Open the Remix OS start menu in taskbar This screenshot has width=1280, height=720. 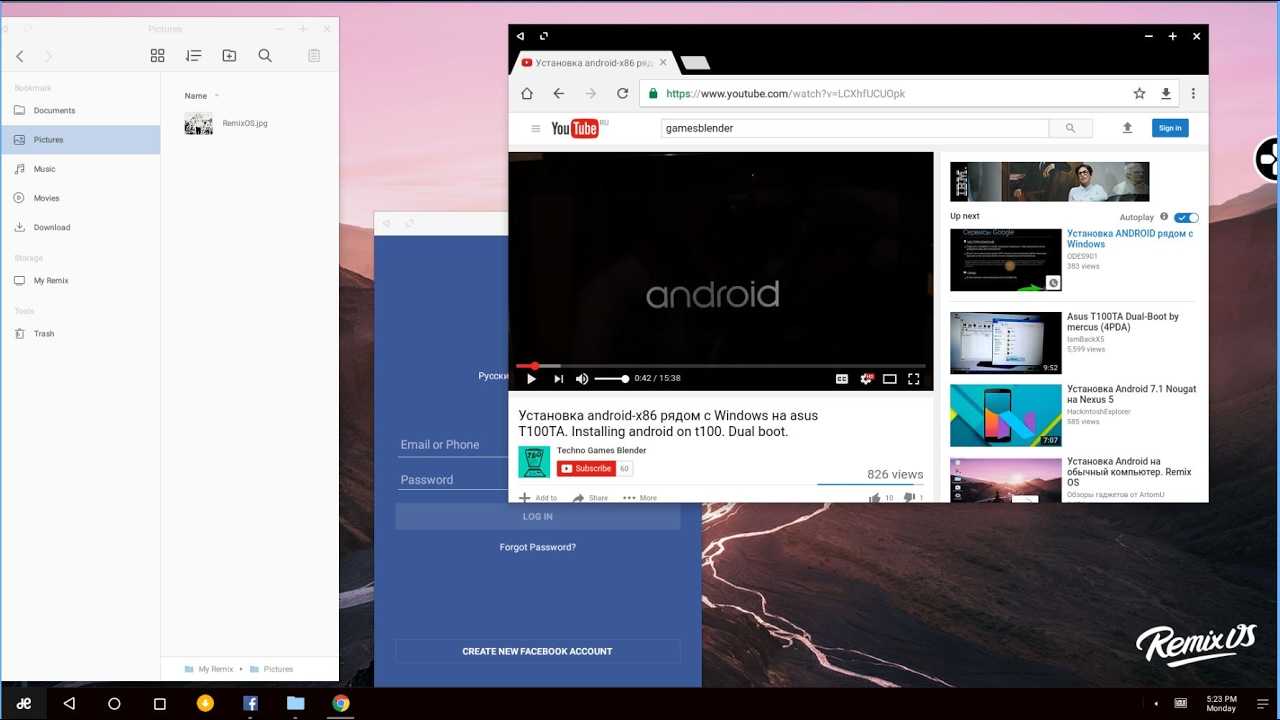point(24,703)
